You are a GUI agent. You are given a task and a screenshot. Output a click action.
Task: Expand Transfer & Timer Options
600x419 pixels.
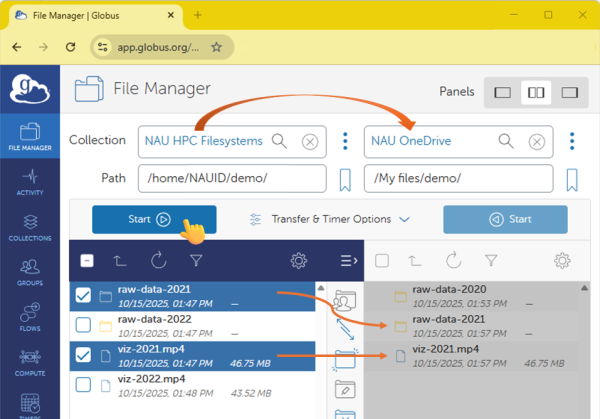(329, 219)
